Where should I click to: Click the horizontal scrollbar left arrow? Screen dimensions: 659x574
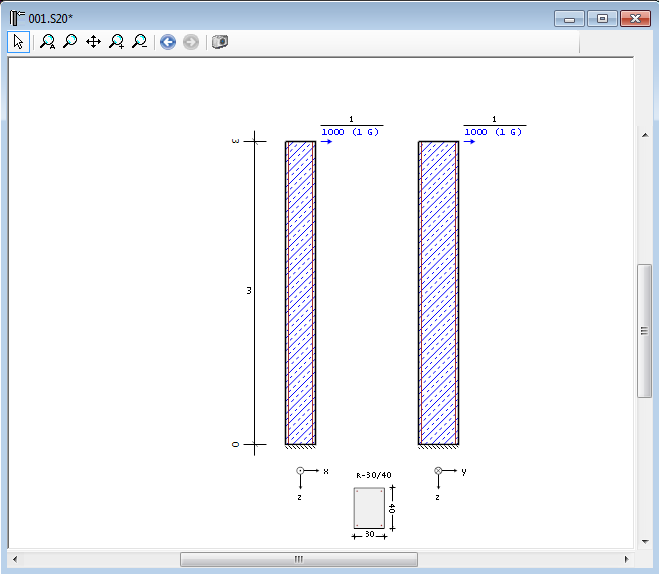[16, 559]
